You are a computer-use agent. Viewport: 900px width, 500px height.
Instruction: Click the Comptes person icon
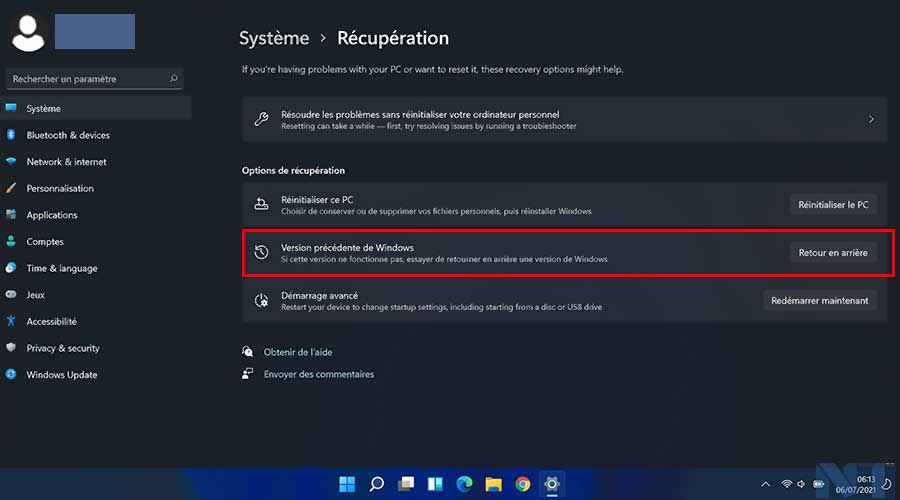11,241
